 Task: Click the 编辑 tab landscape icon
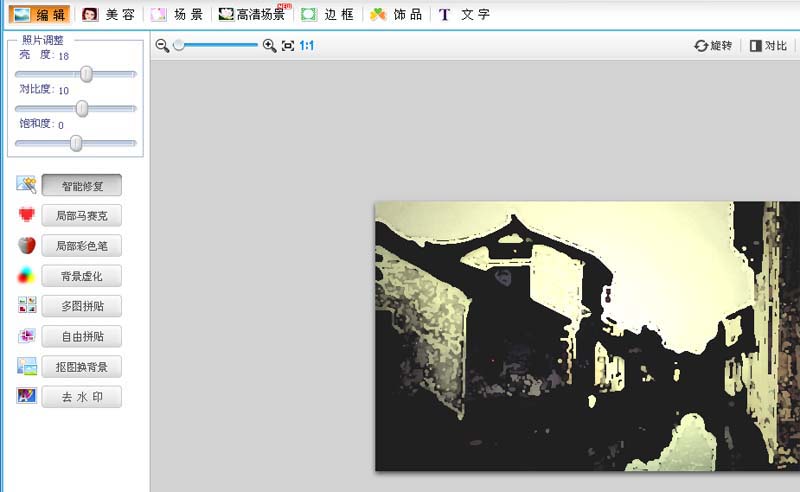coord(21,14)
